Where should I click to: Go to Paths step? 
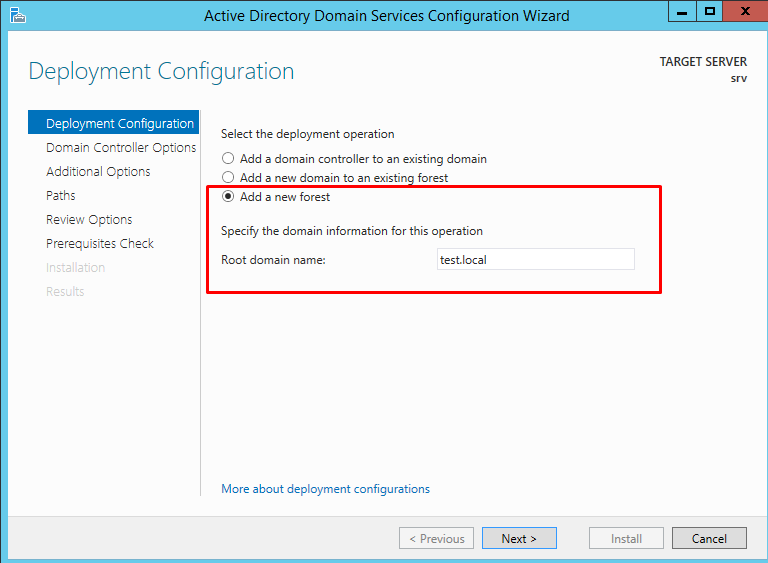pos(61,196)
